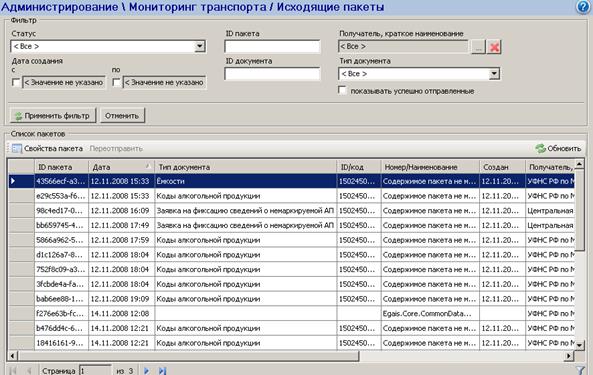Click the vertical scrollbar thumb
The width and height of the screenshot is (593, 375).
click(580, 210)
